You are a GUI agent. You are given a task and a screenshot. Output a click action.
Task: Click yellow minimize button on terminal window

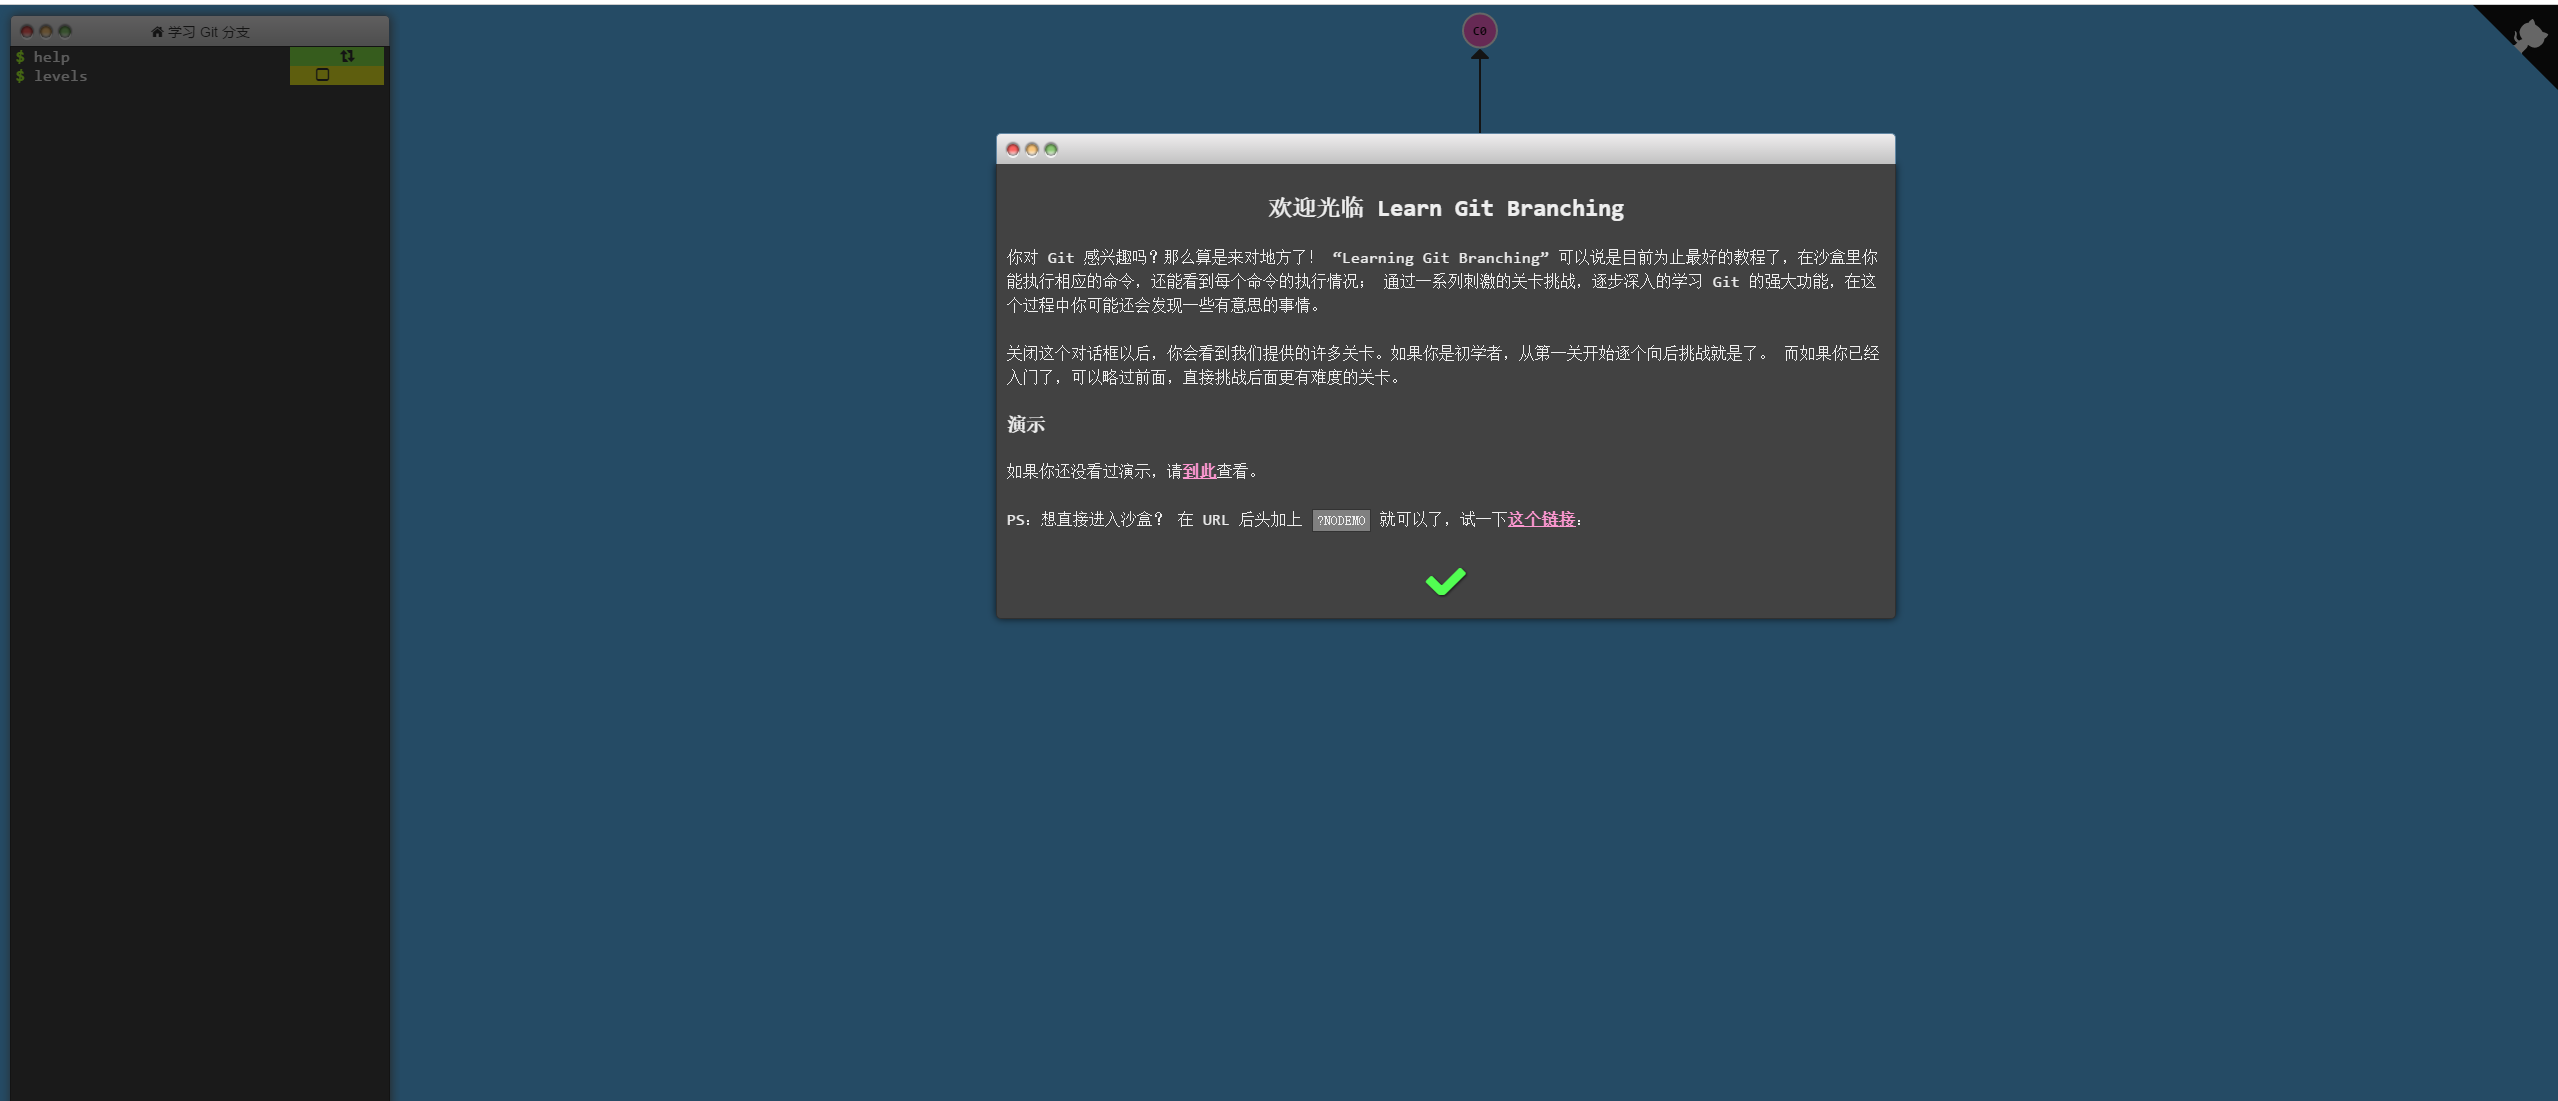click(x=46, y=32)
